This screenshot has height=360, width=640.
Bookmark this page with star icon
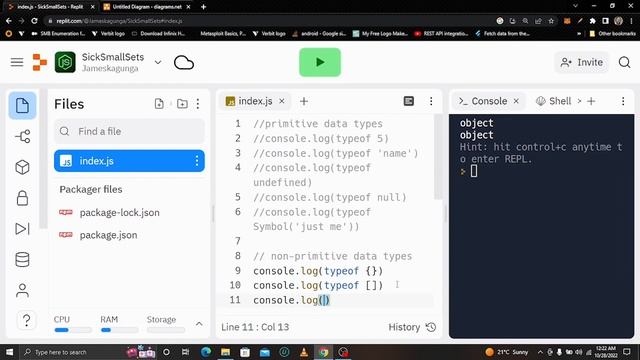[551, 20]
